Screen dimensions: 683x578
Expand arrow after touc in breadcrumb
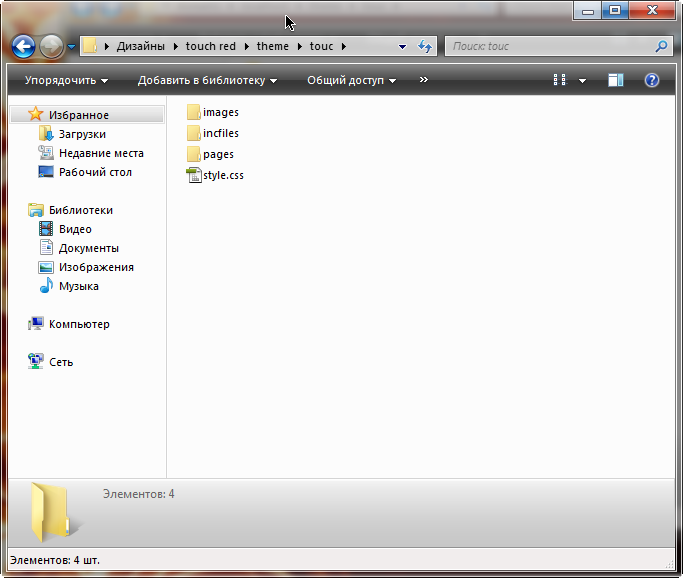(x=344, y=46)
